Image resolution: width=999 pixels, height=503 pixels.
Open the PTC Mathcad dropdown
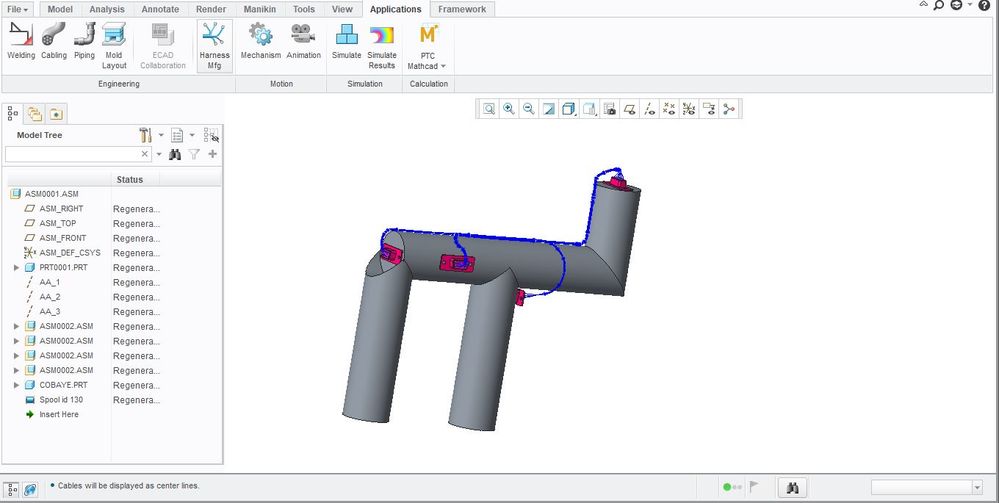pyautogui.click(x=428, y=46)
